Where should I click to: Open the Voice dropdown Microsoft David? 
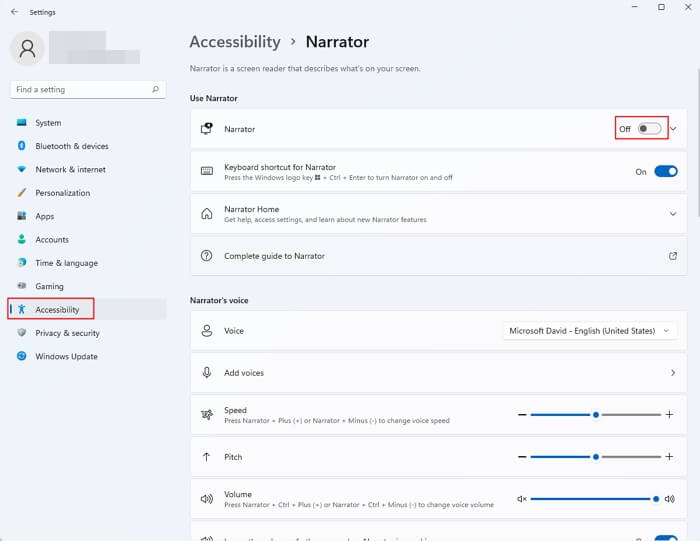[589, 331]
